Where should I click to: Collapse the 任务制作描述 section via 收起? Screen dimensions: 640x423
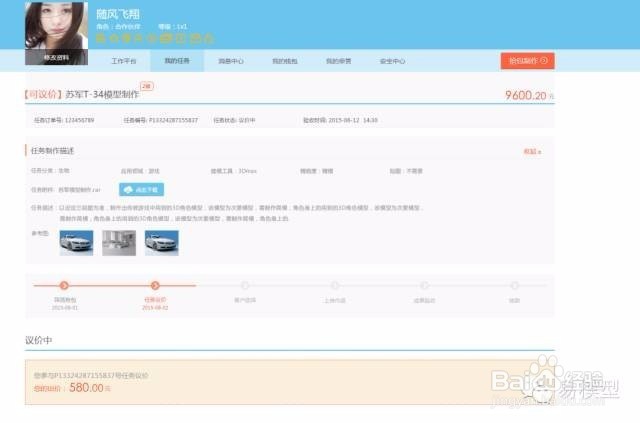click(x=532, y=151)
